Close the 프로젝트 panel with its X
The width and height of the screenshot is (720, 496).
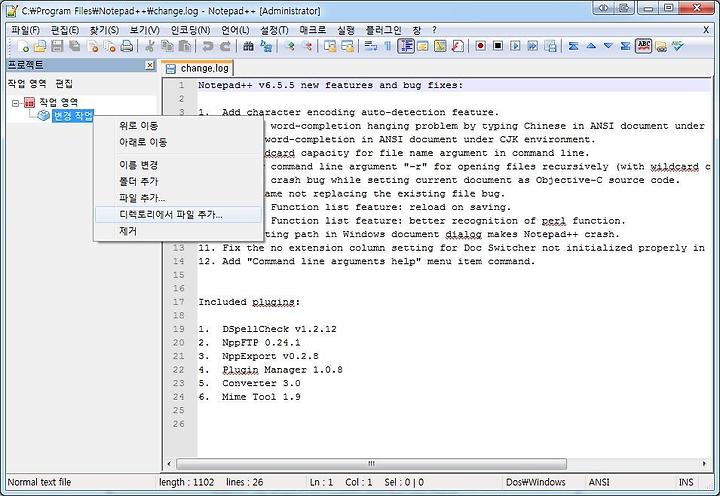[150, 65]
